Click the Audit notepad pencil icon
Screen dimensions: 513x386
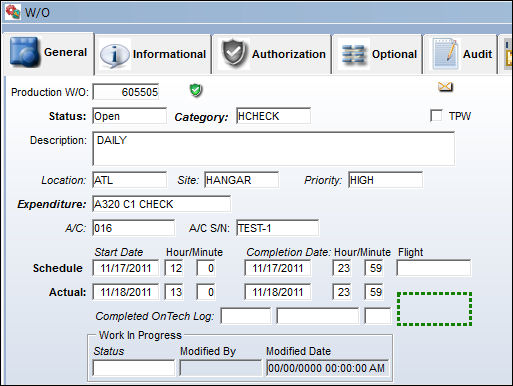point(446,53)
